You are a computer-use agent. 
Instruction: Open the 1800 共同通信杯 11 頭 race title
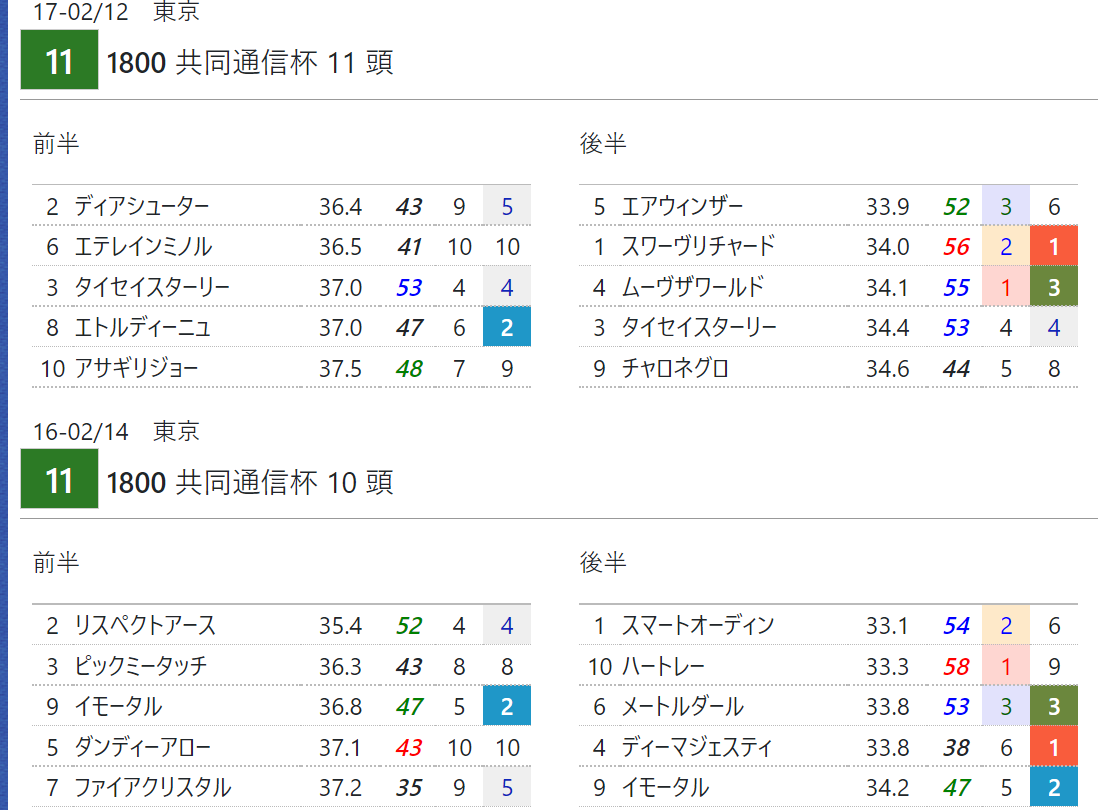(x=250, y=62)
